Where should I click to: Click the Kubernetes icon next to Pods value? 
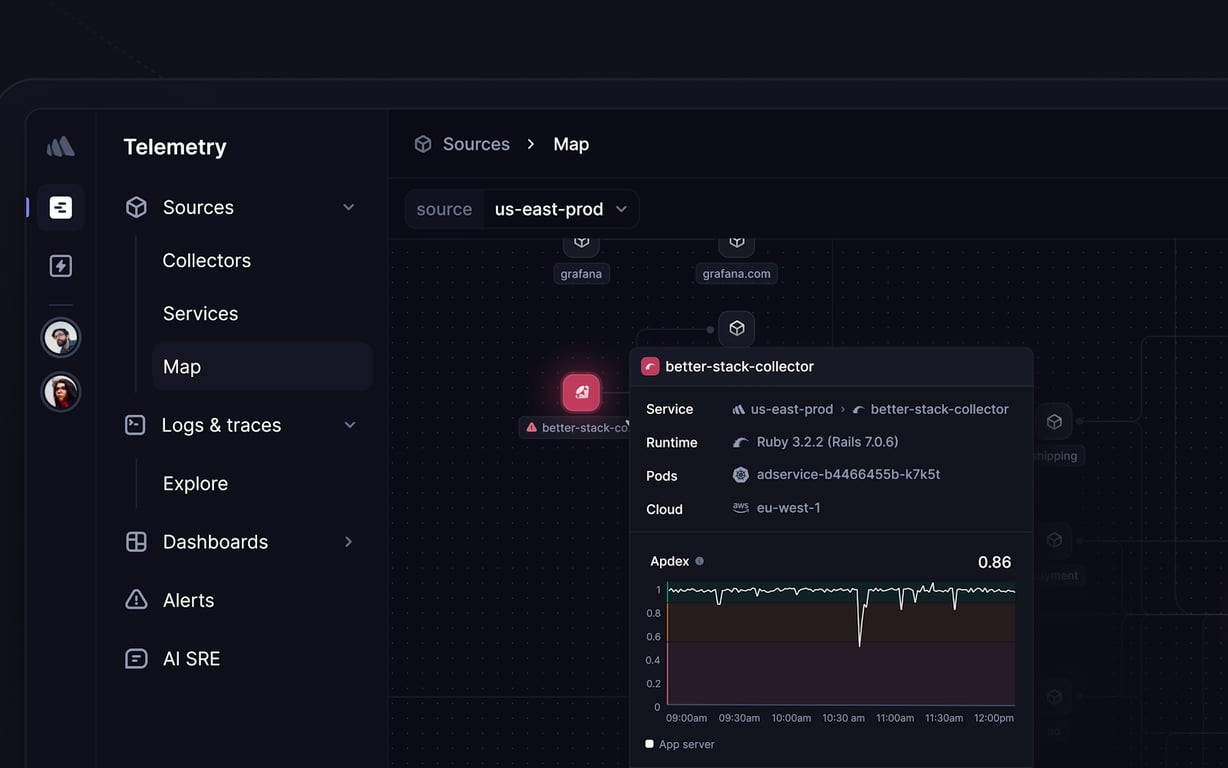pos(741,475)
